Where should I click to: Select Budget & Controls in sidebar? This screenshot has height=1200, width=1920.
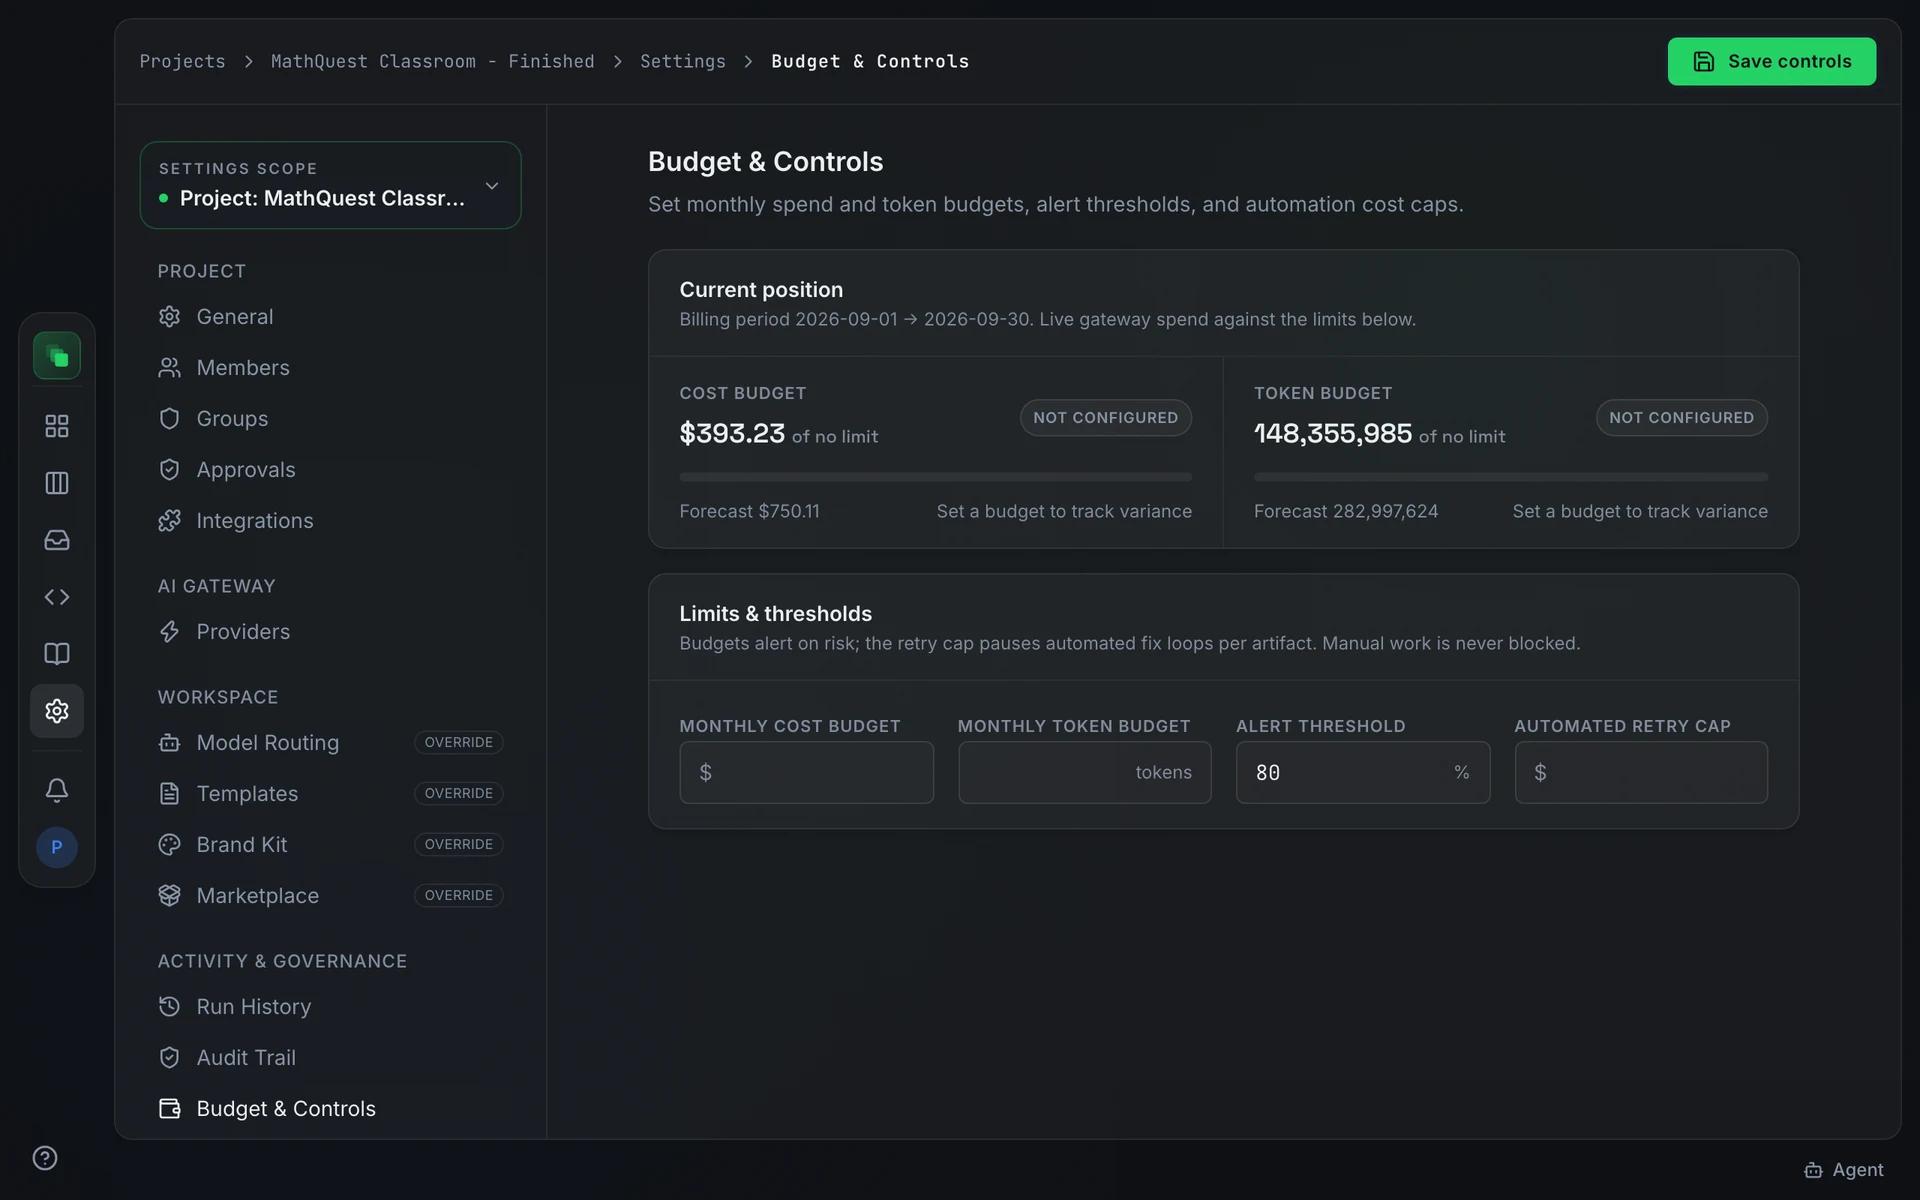pos(330,1109)
